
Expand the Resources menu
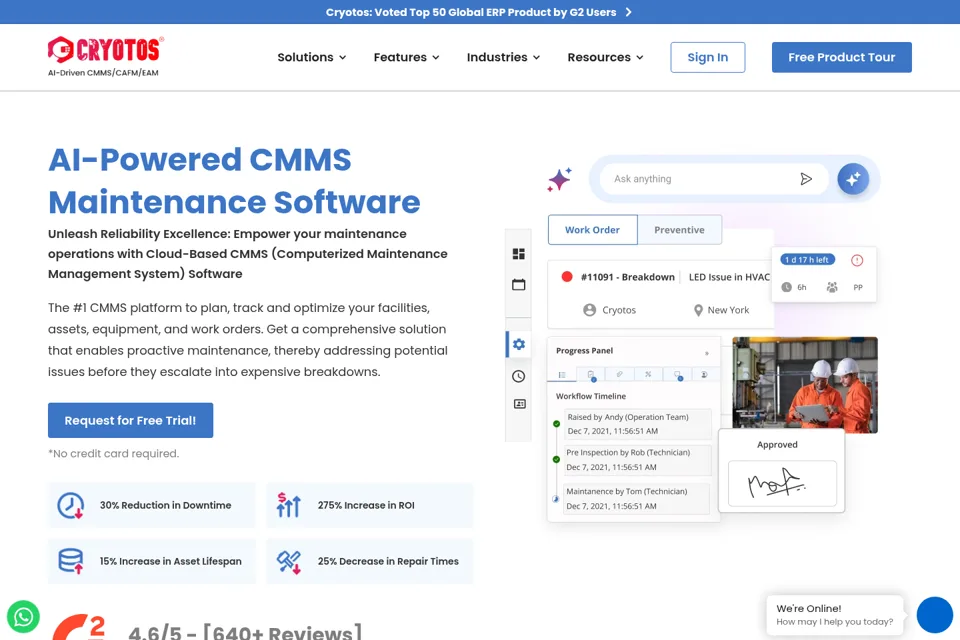[x=606, y=57]
